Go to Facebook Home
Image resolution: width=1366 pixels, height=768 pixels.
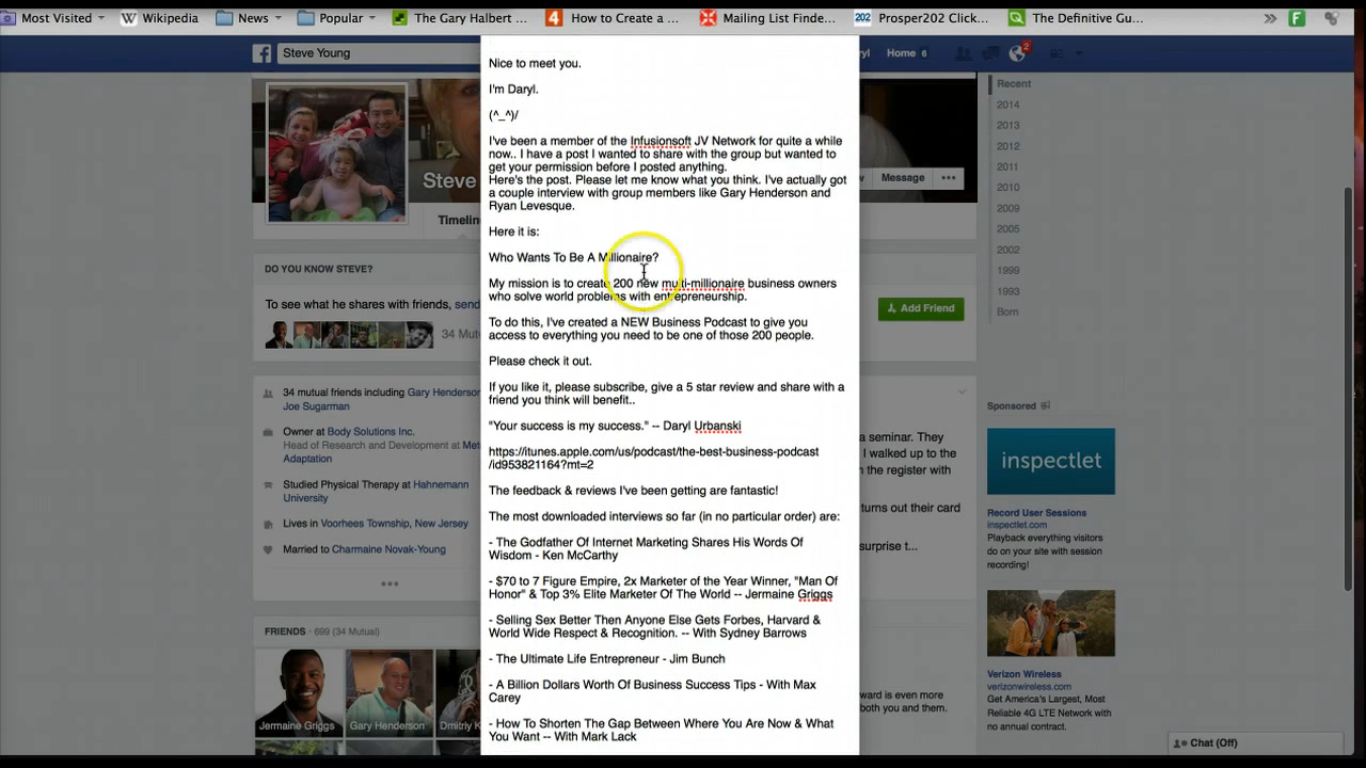(901, 53)
